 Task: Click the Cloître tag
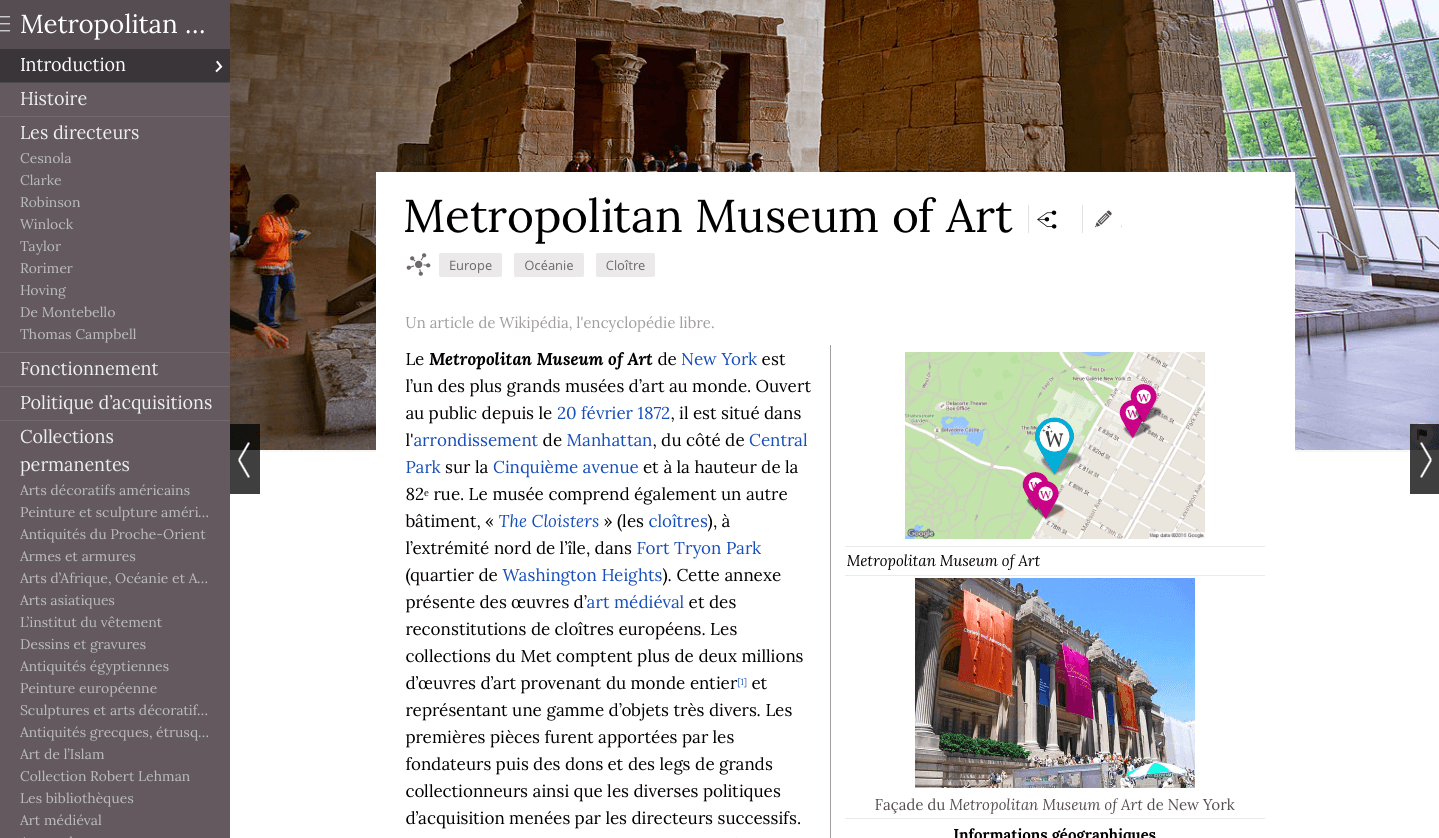[625, 265]
